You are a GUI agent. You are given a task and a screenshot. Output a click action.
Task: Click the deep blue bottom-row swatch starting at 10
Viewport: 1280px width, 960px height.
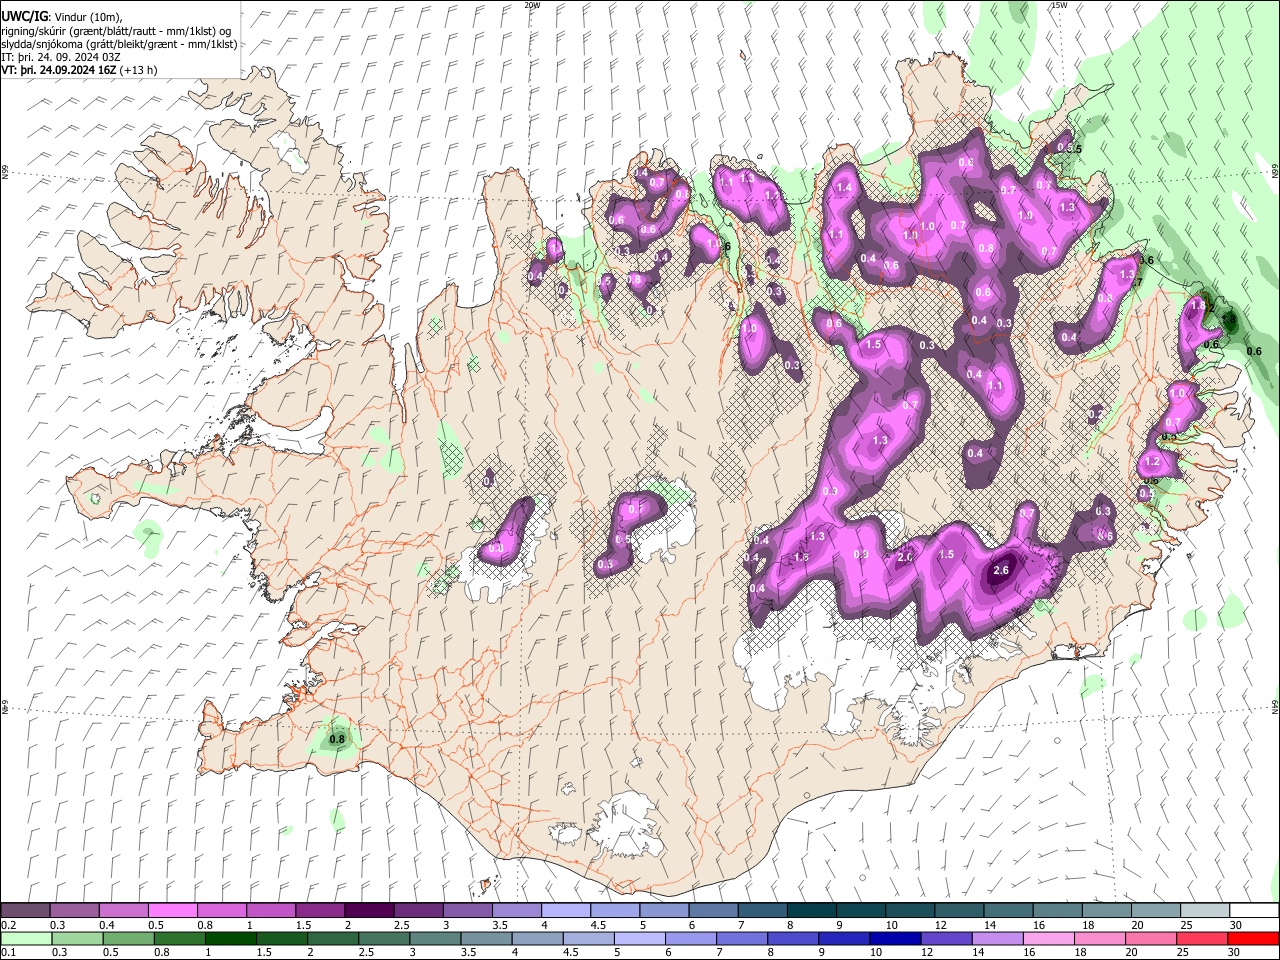[x=895, y=939]
